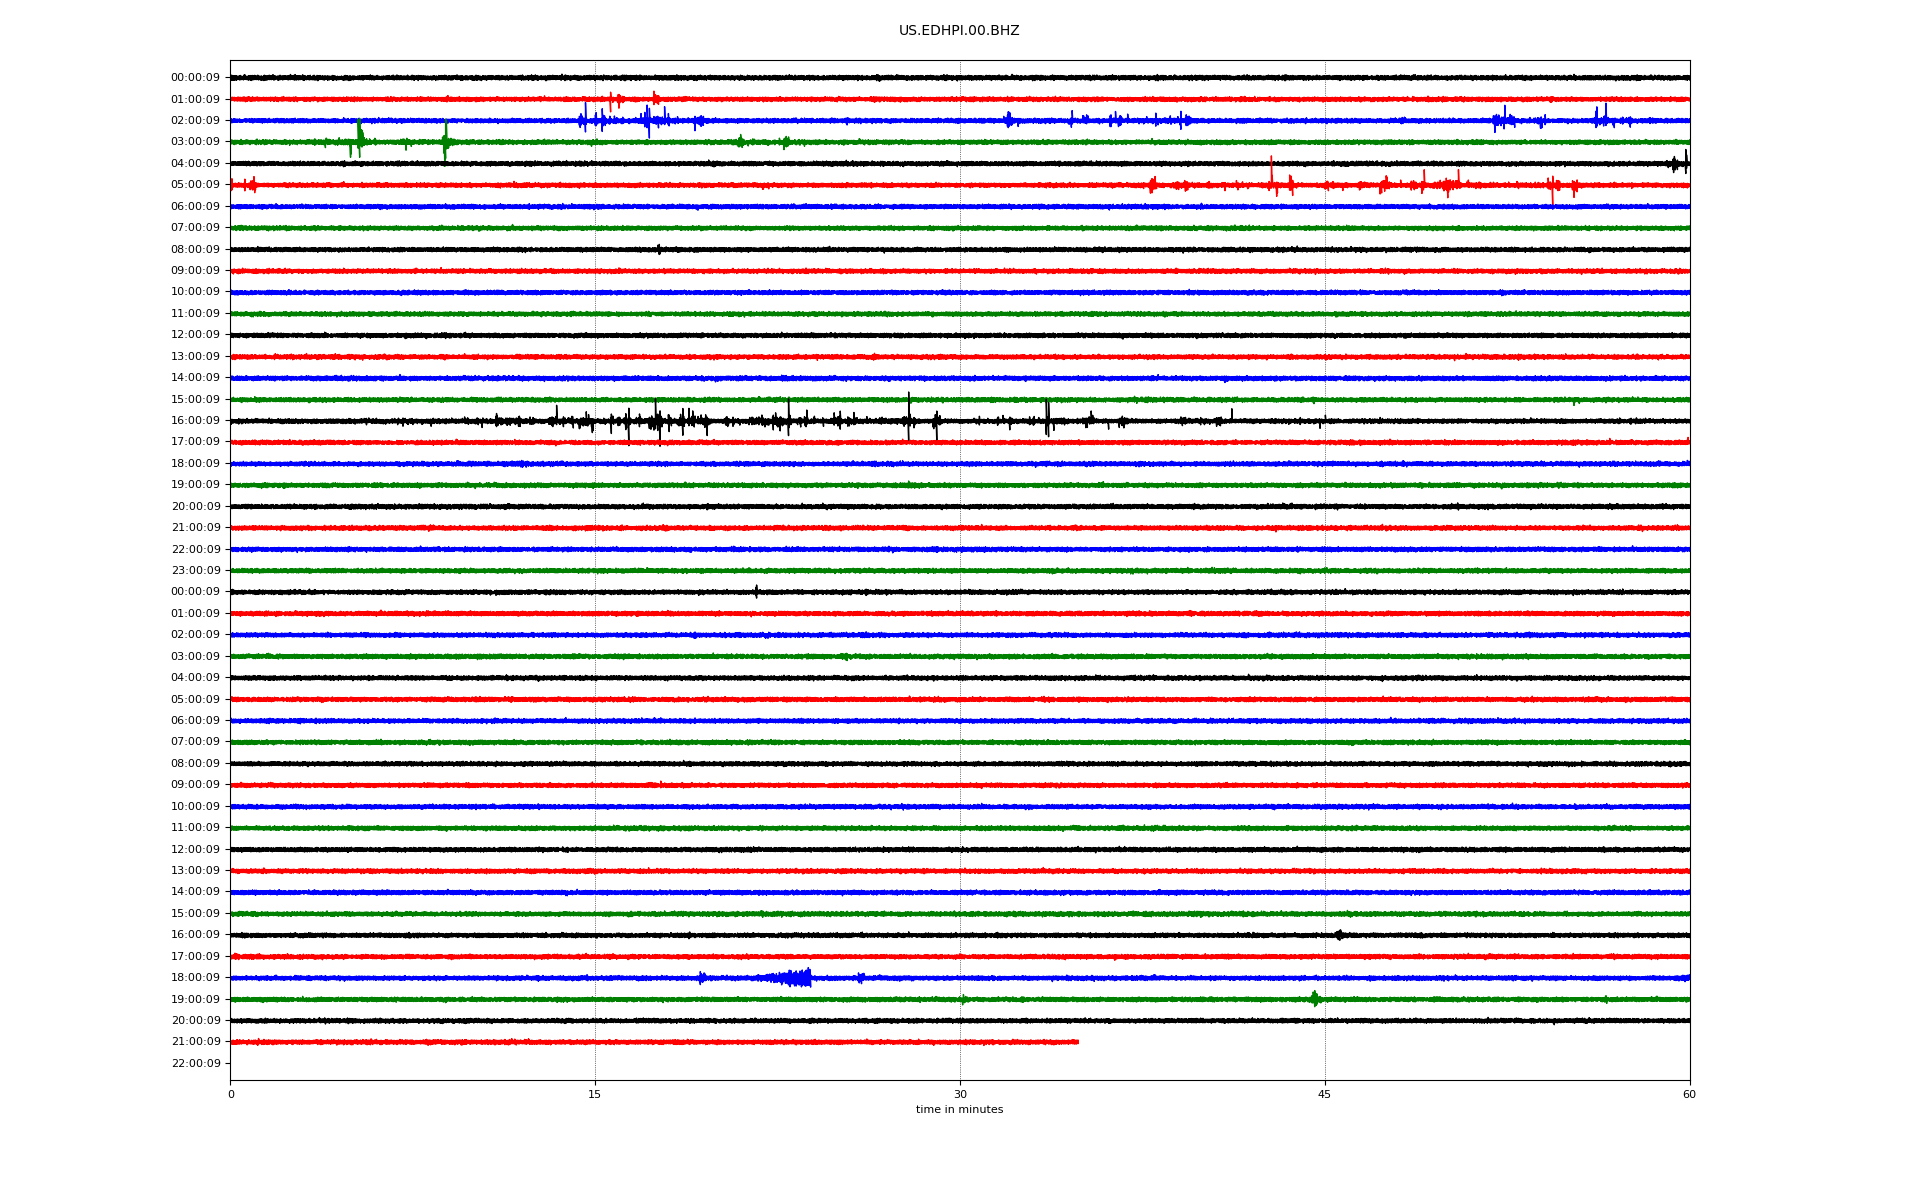Screen dimensions: 1920x1200
Task: Click the 60 minute x-axis tick label
Action: click(x=1688, y=1094)
